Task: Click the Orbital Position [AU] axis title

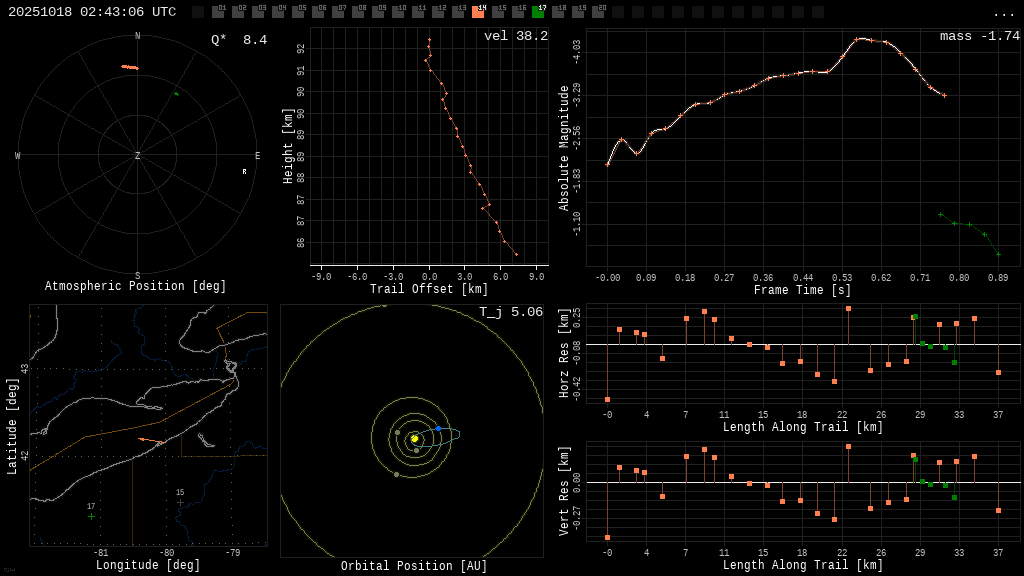Action: coord(414,567)
